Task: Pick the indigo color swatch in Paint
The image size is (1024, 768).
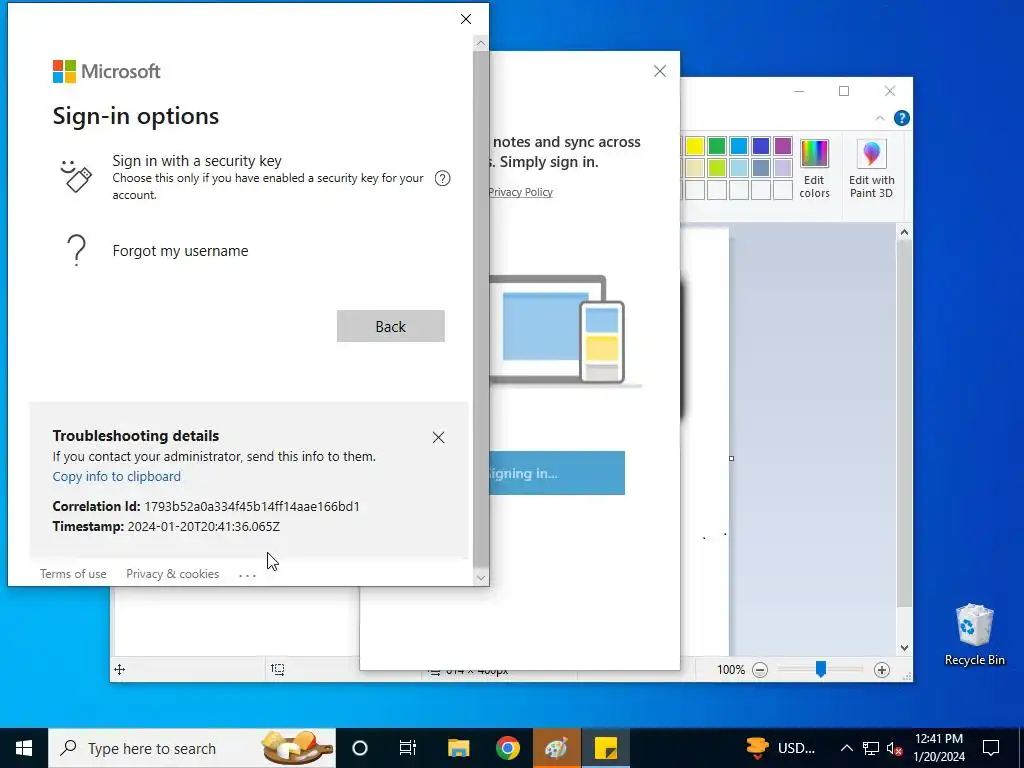Action: pos(761,146)
